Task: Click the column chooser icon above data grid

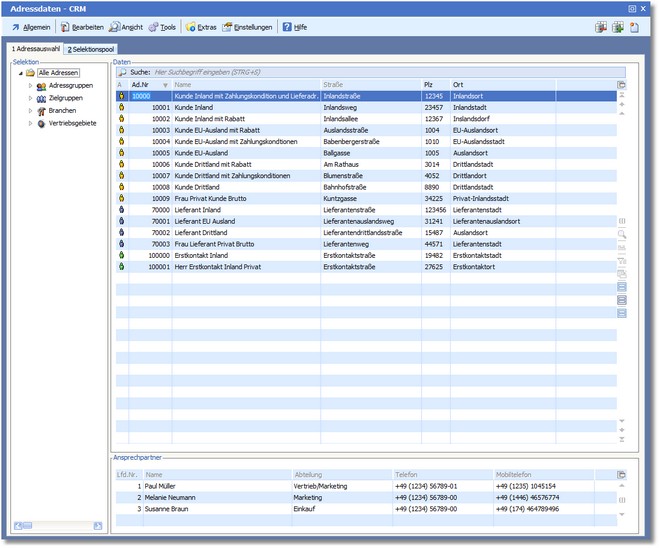Action: (622, 85)
